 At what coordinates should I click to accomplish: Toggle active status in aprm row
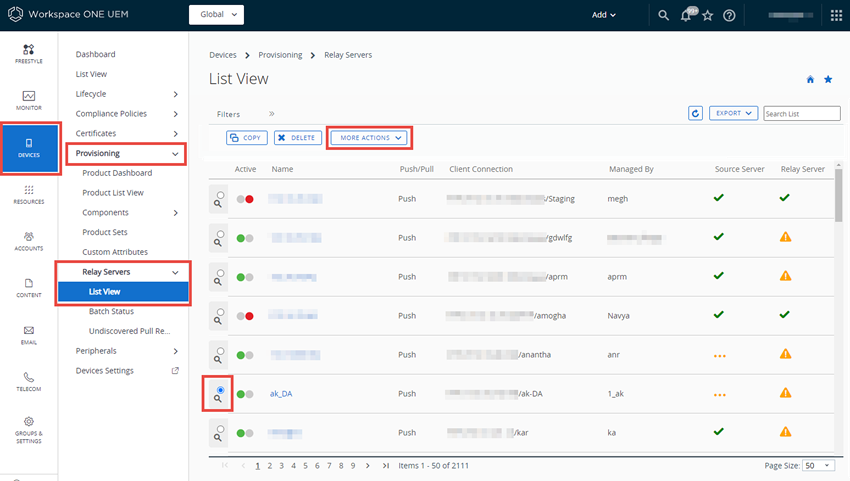pyautogui.click(x=245, y=277)
